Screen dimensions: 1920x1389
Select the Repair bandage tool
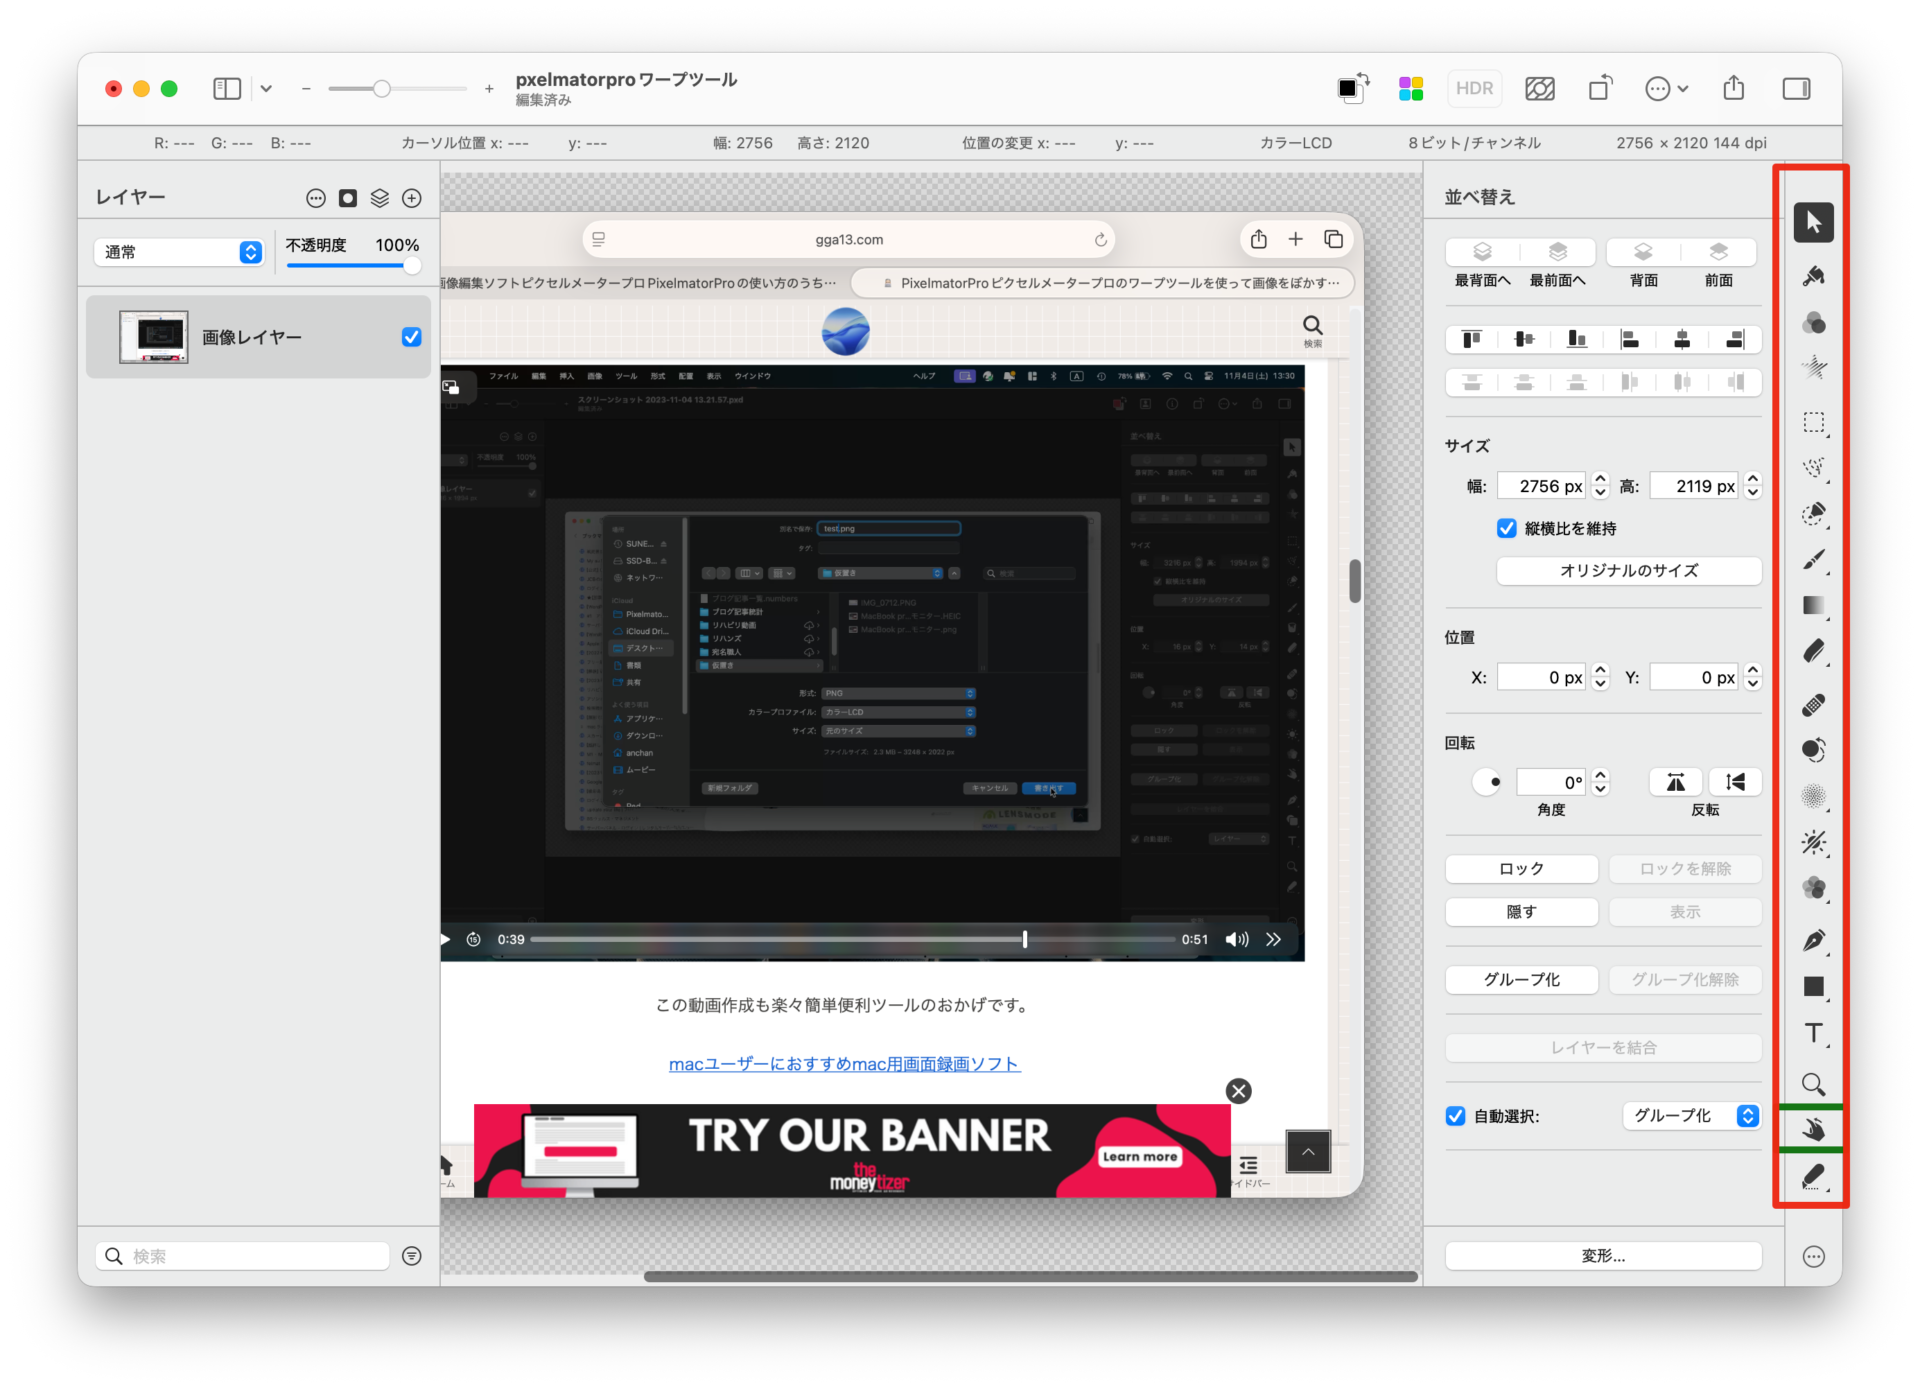(x=1813, y=705)
